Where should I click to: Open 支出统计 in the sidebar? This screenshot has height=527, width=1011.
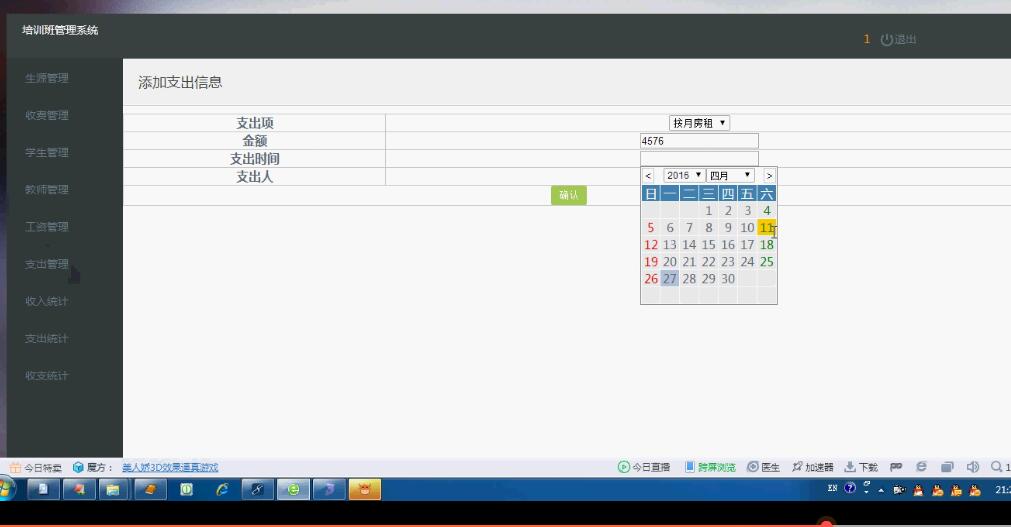tap(46, 339)
